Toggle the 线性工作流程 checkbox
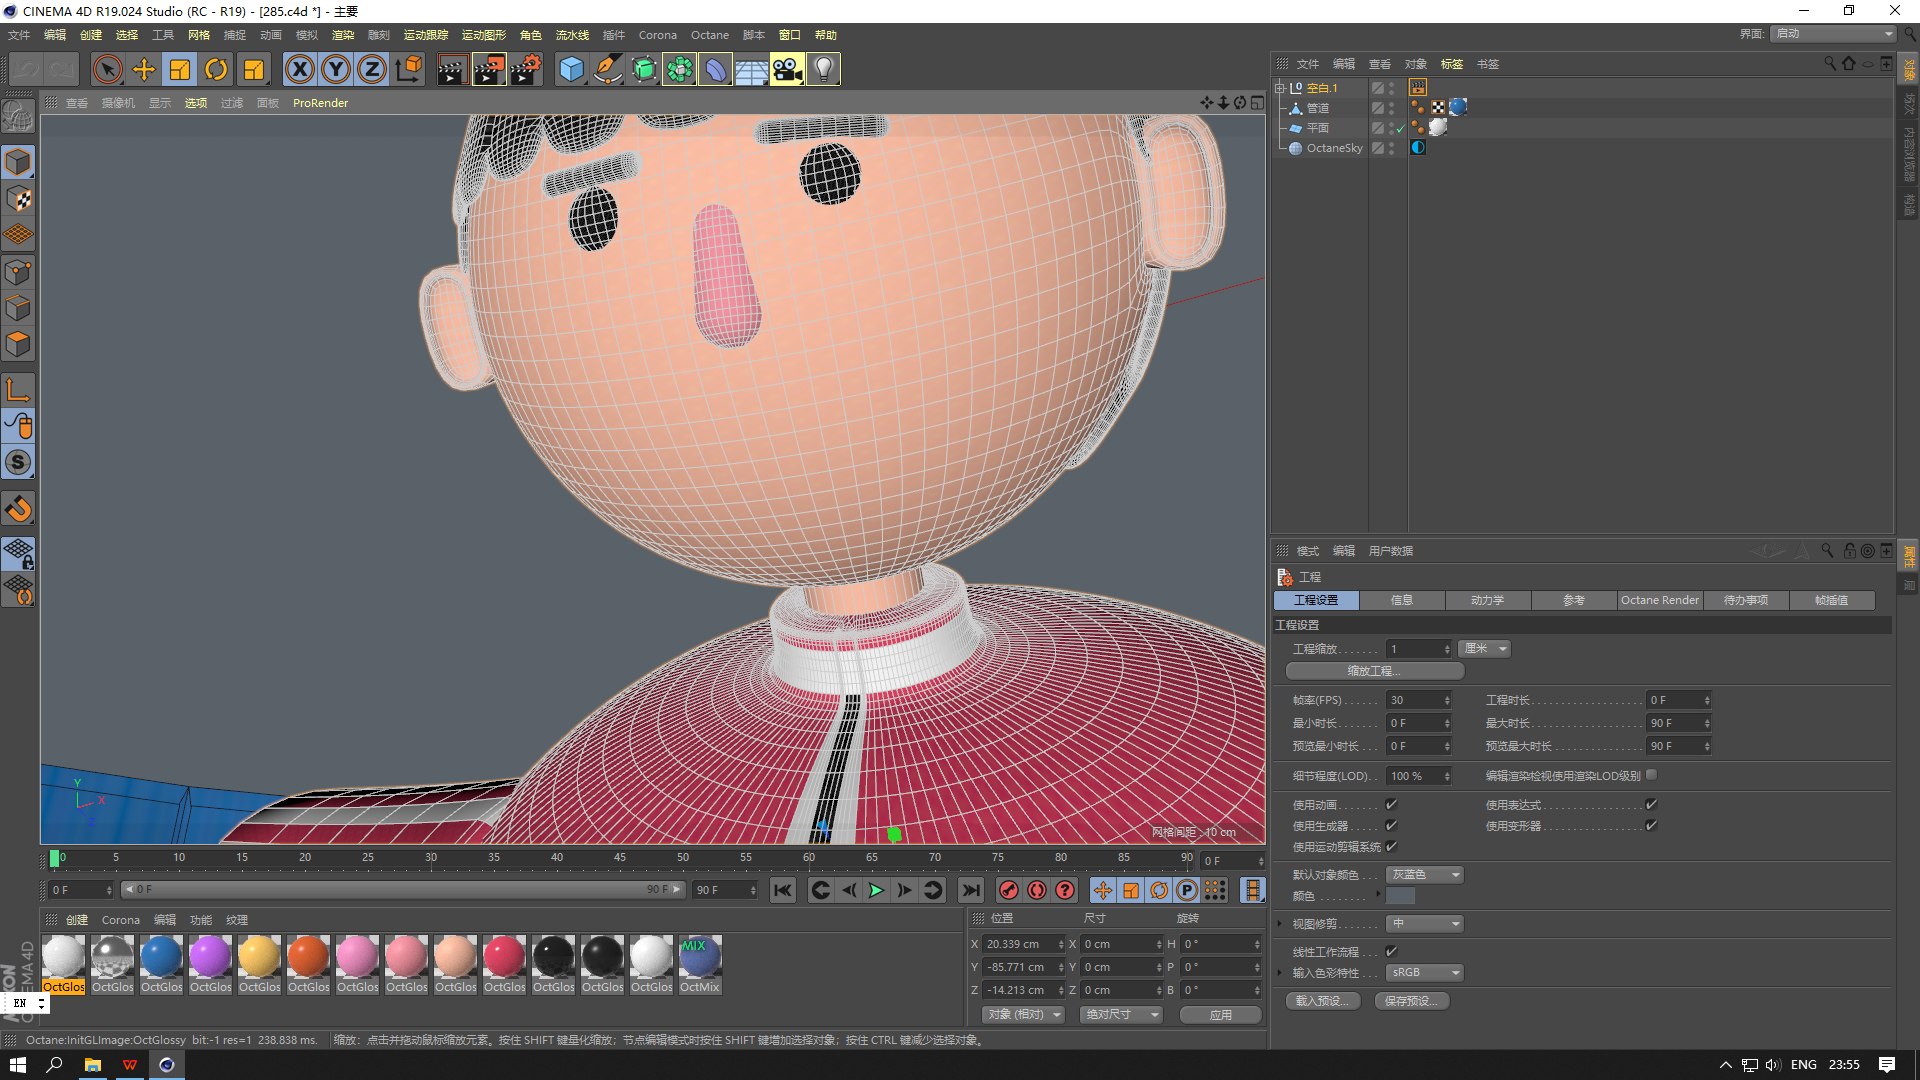 (1391, 951)
